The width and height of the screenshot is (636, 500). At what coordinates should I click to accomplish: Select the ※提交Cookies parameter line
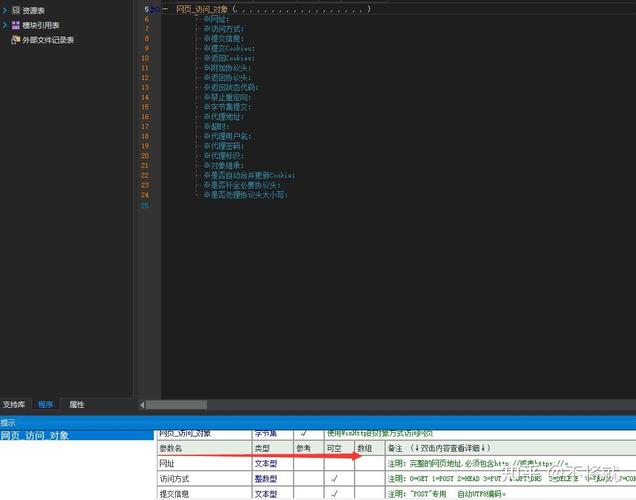(229, 48)
